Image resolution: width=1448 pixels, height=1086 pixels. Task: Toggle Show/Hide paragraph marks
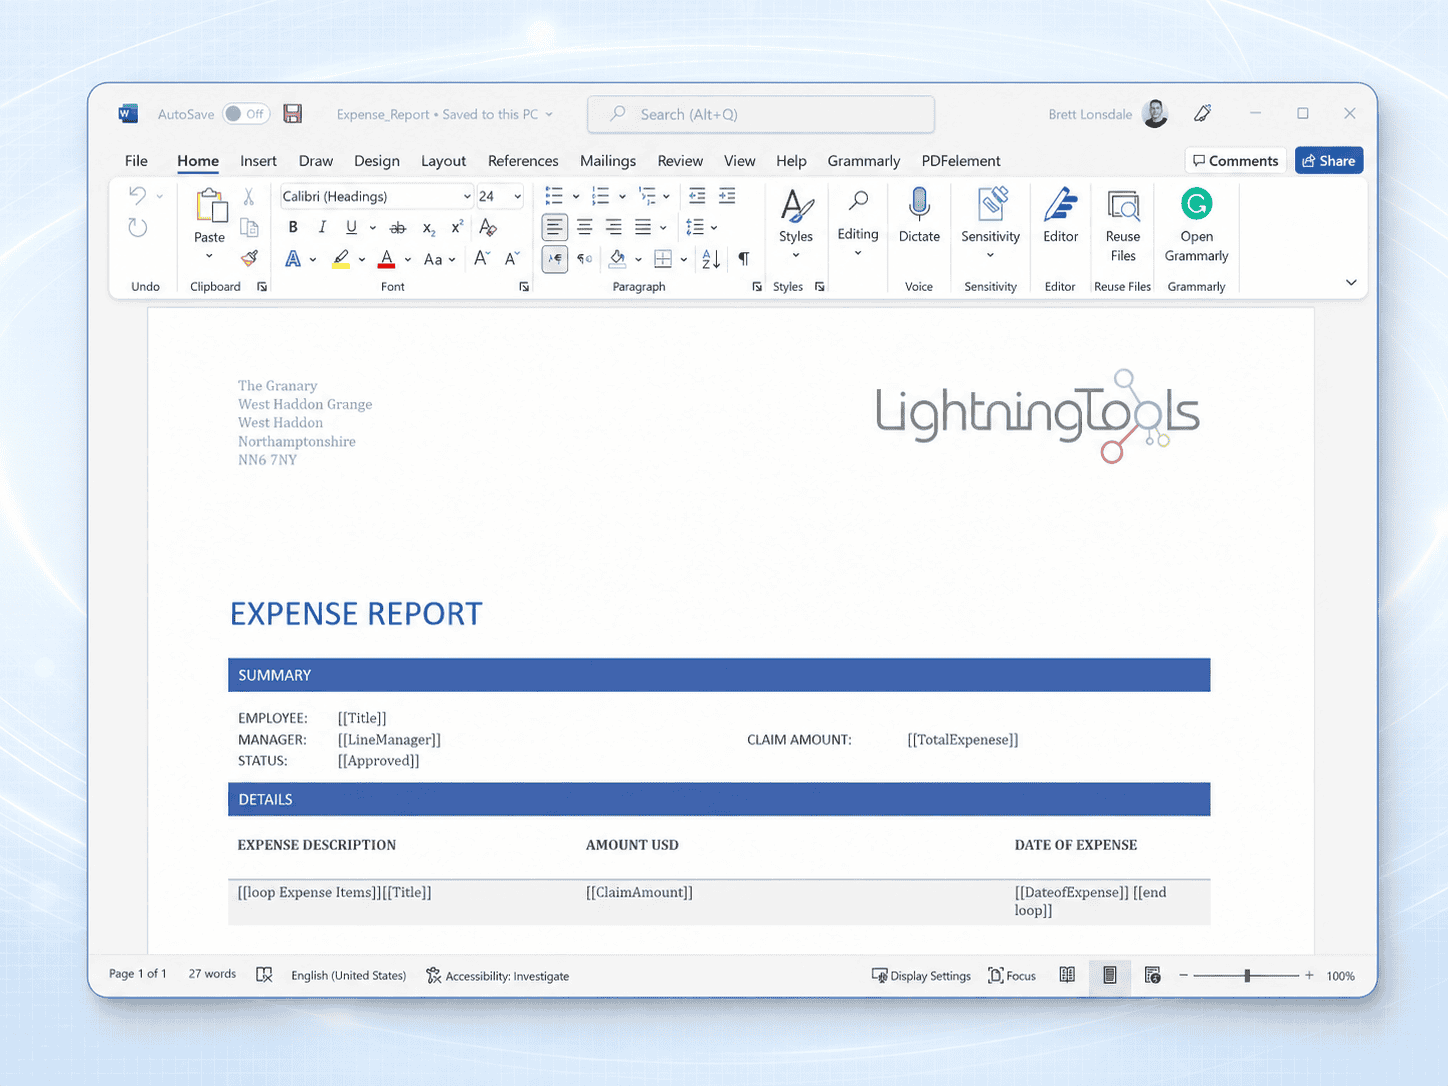tap(744, 259)
